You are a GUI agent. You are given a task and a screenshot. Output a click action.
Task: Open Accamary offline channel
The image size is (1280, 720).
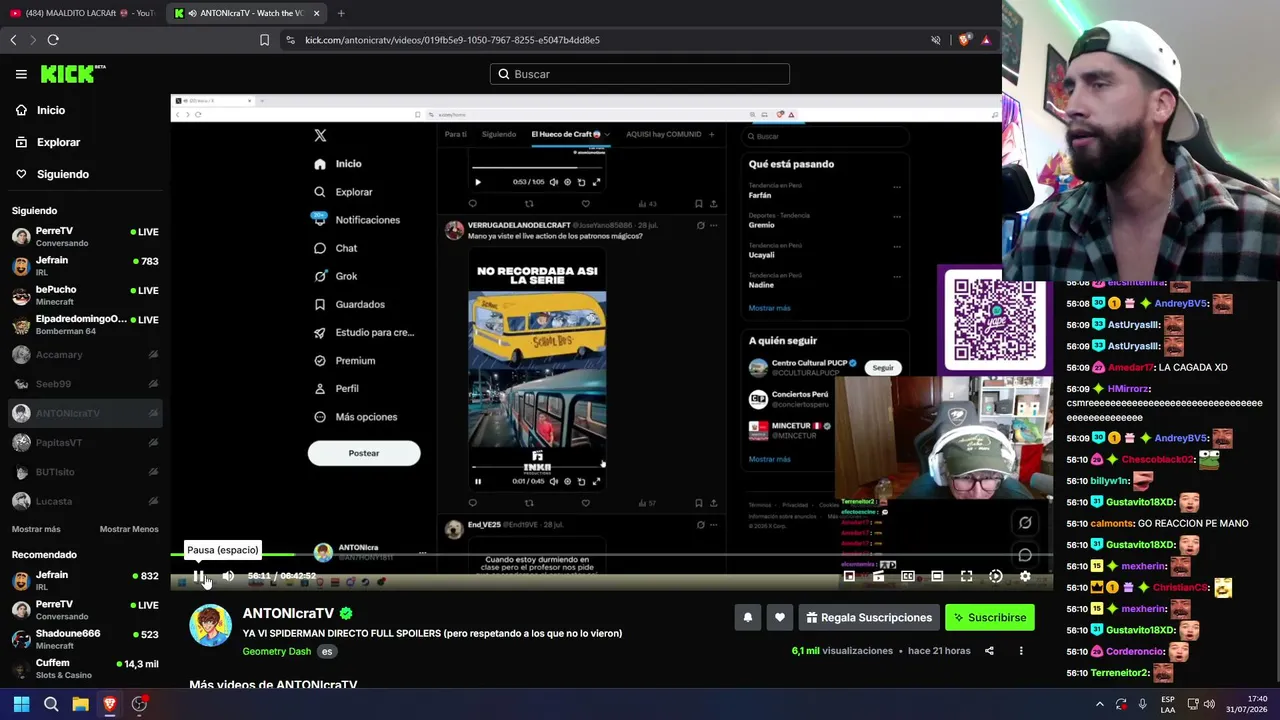click(85, 355)
